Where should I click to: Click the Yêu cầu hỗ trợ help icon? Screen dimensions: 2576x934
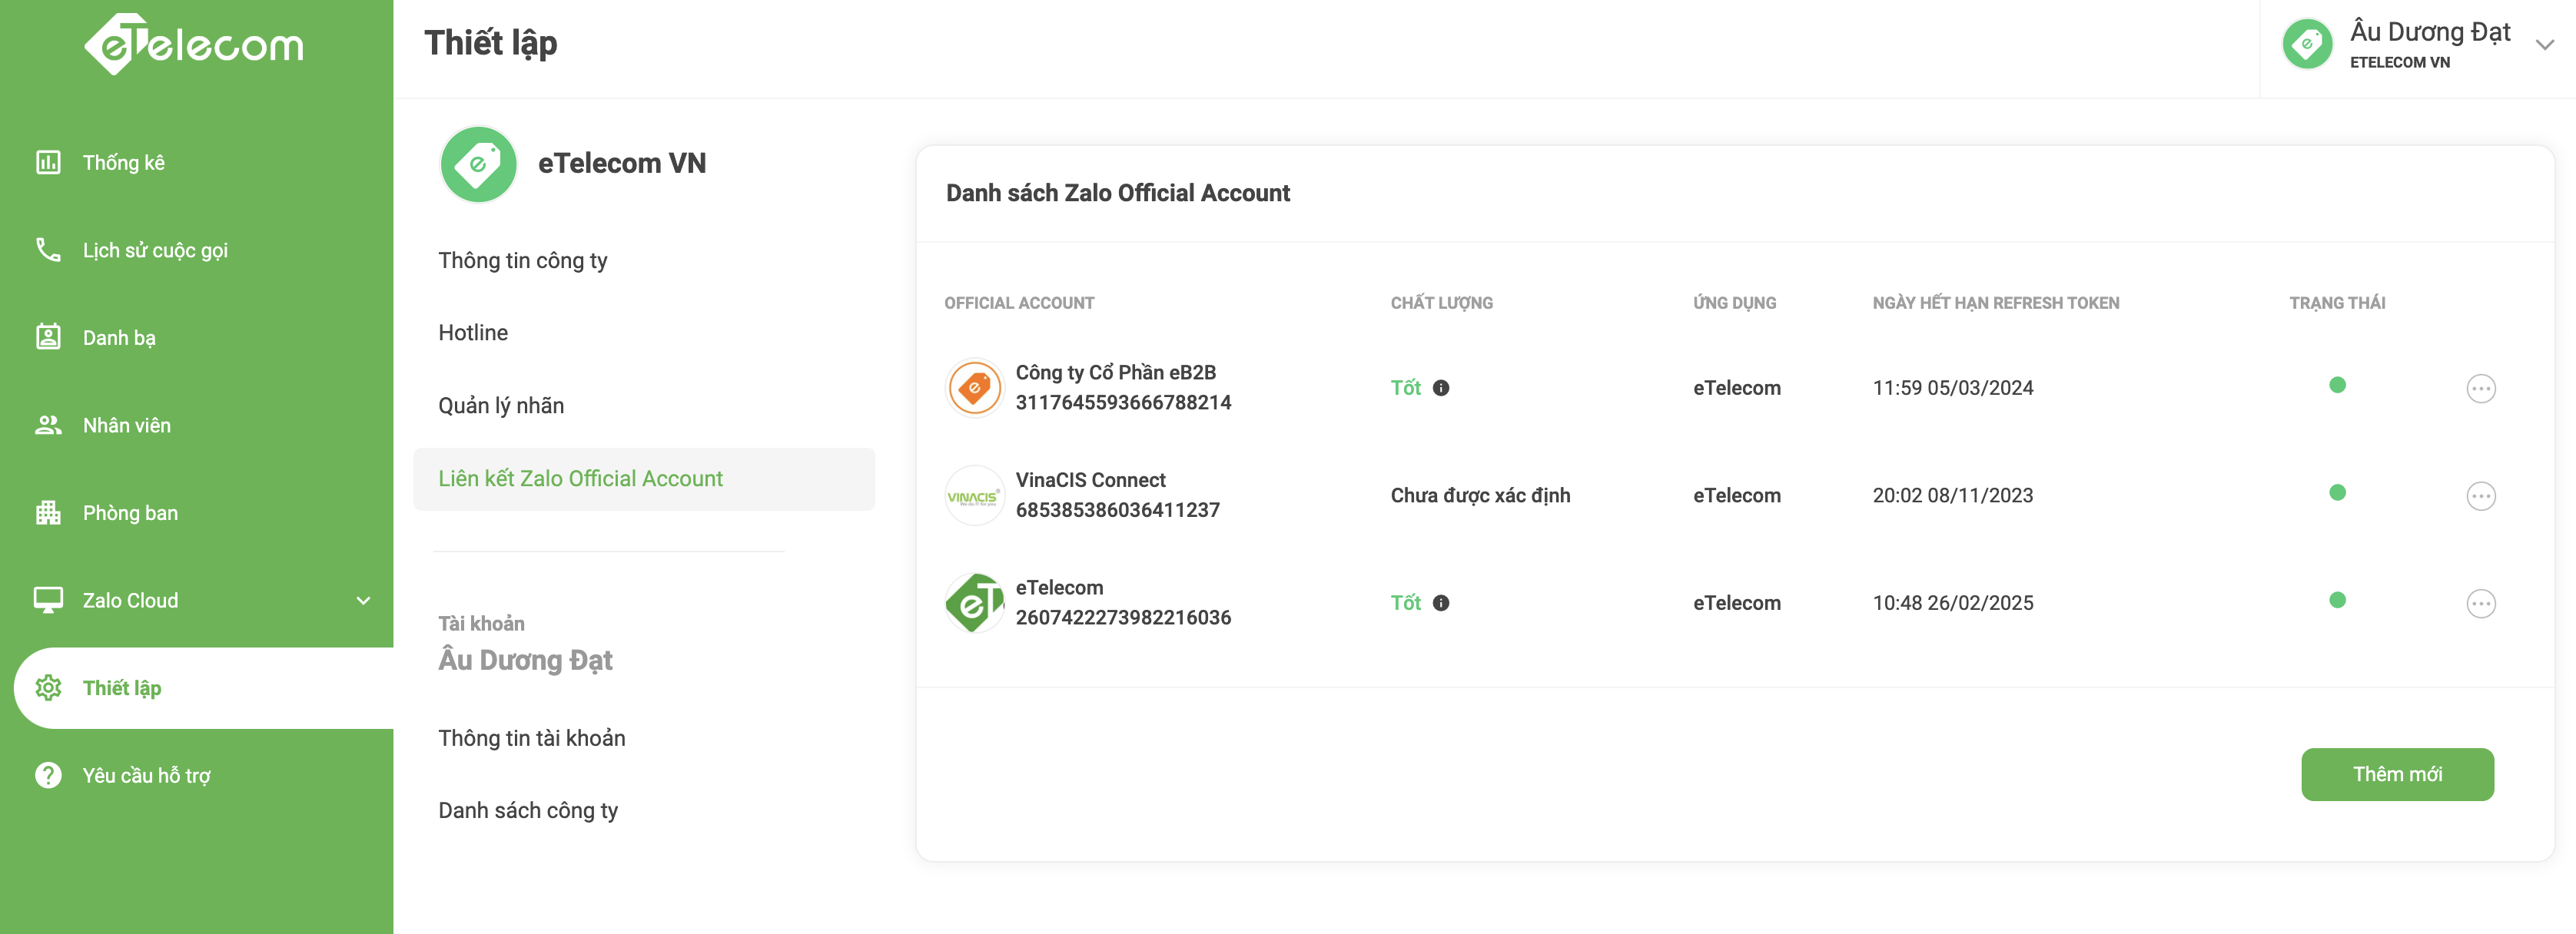[48, 775]
